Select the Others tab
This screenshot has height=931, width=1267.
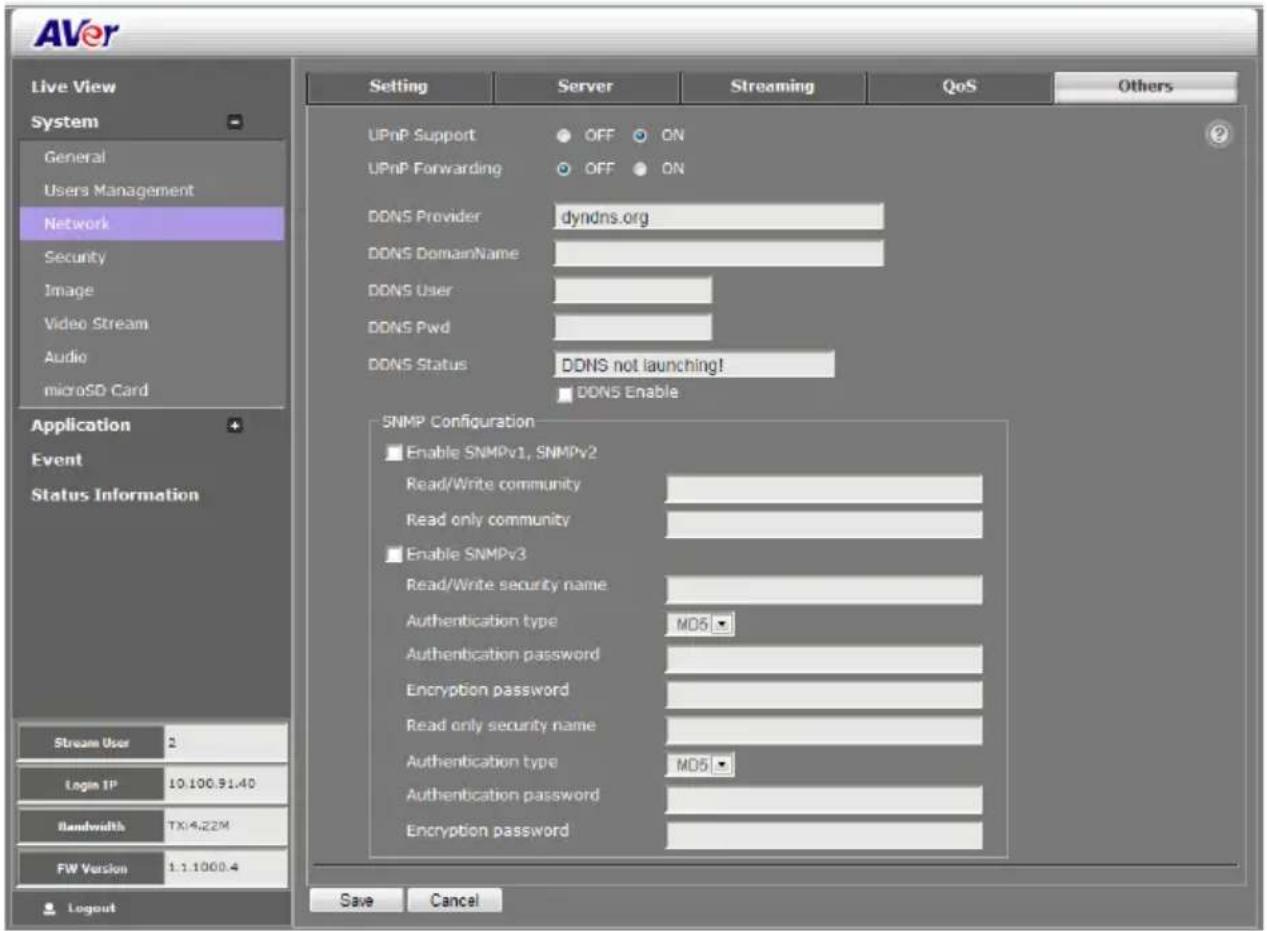coord(1145,87)
